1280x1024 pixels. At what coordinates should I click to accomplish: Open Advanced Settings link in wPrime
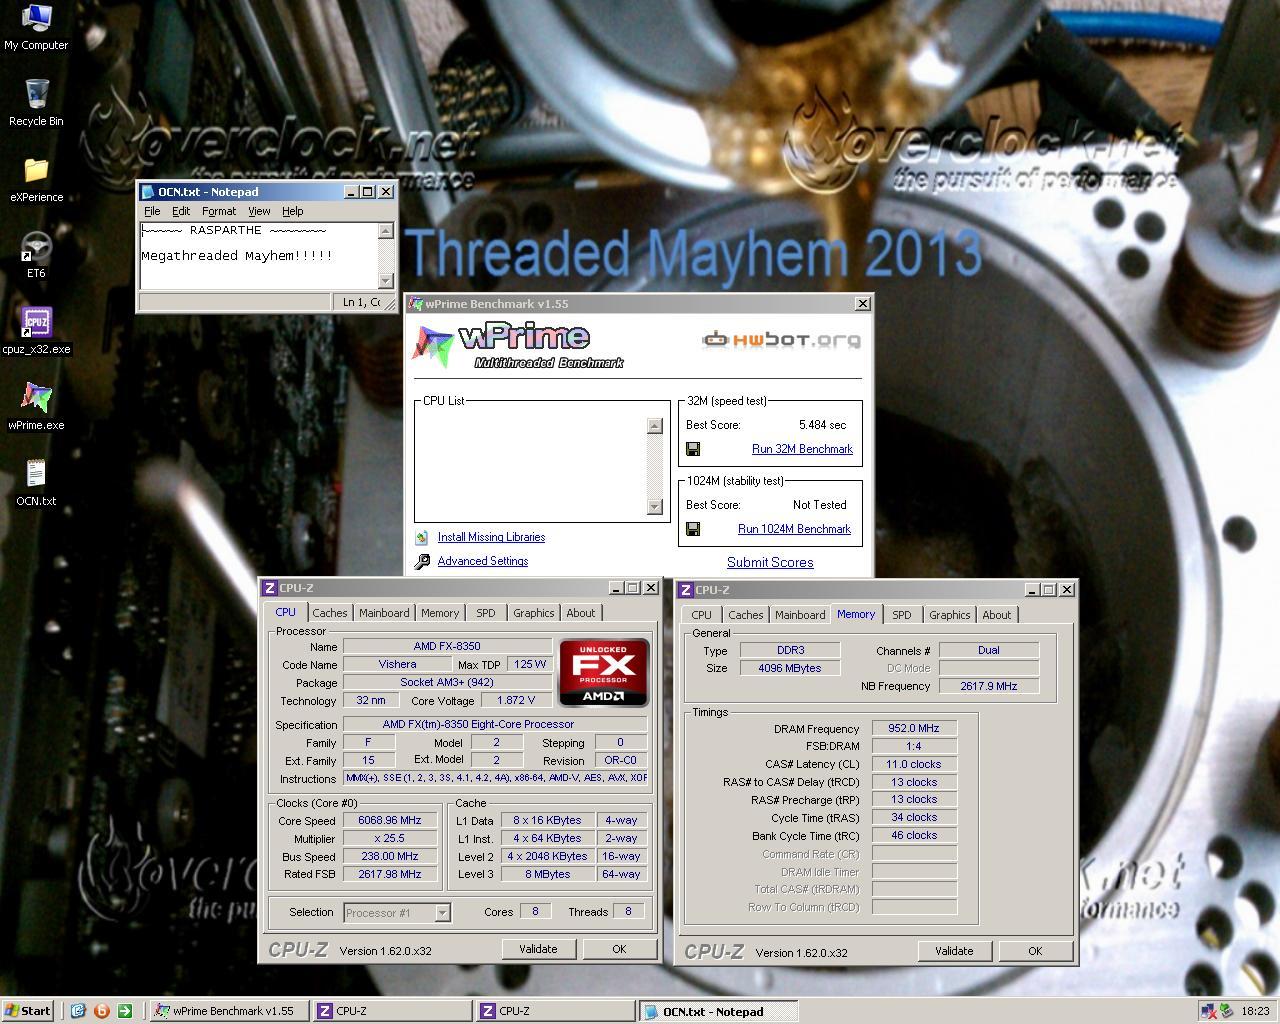point(483,561)
